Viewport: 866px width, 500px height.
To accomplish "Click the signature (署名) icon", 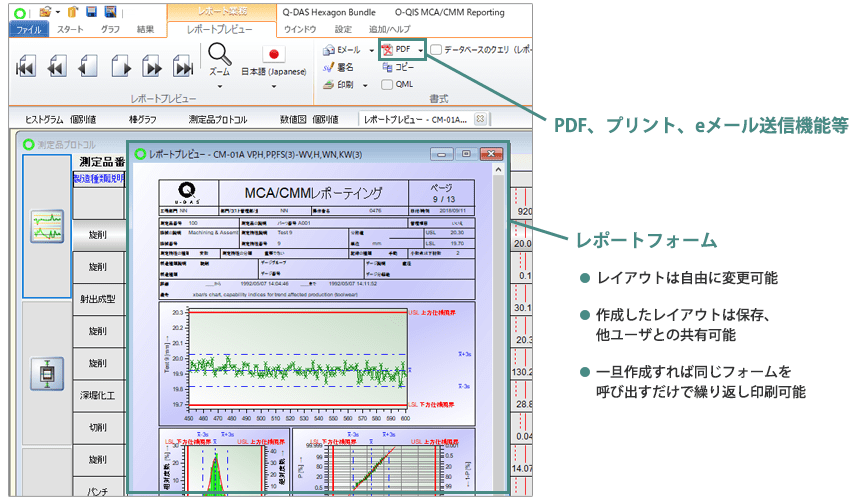I will [x=329, y=67].
